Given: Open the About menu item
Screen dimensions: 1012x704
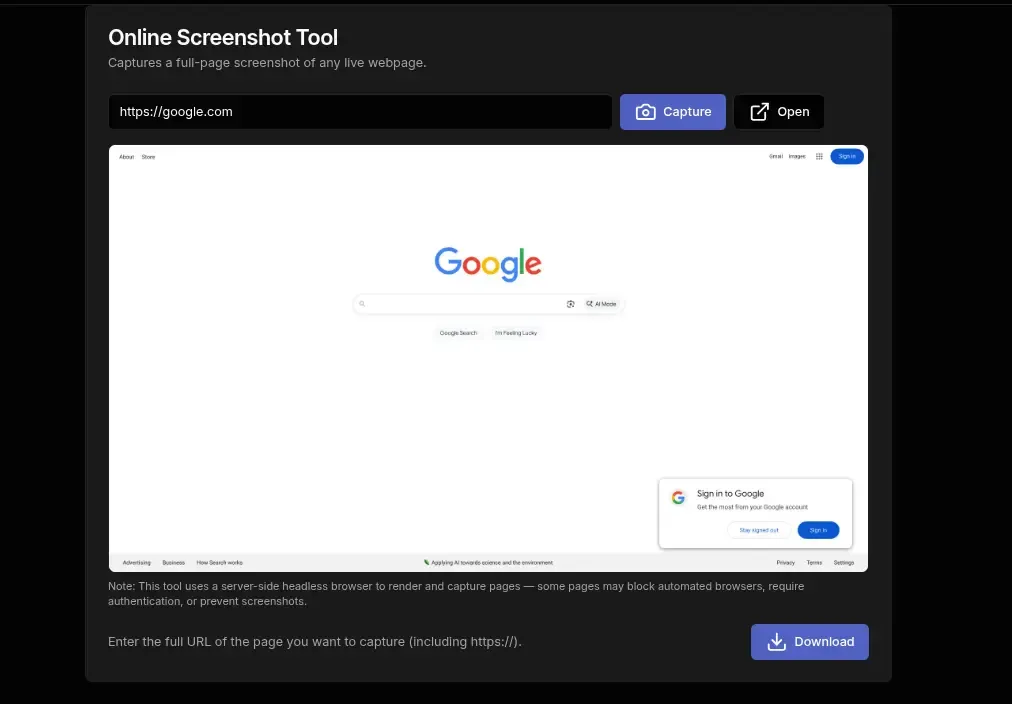Looking at the screenshot, I should tap(127, 156).
